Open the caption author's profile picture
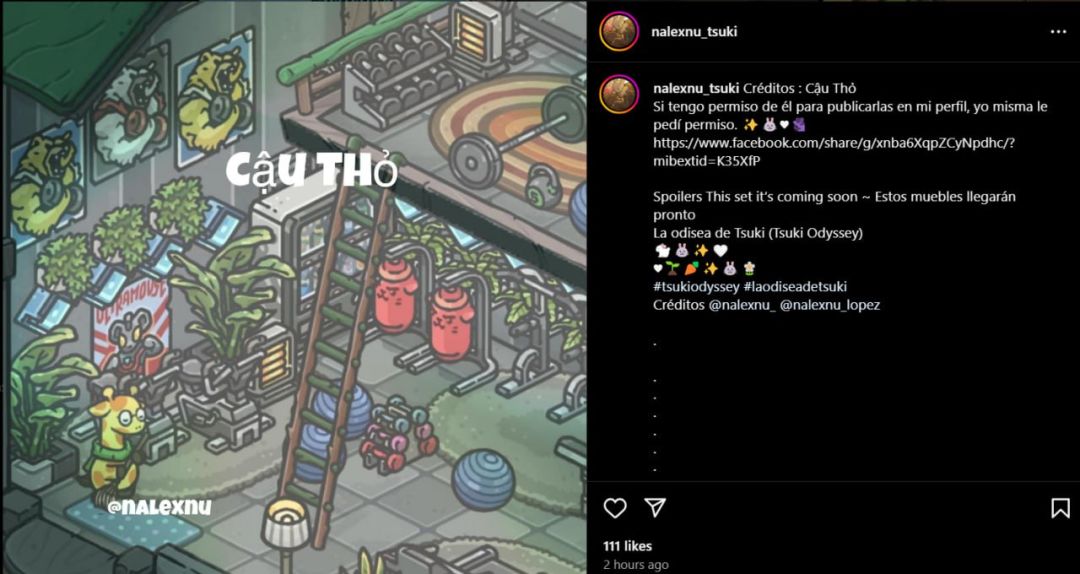Screen dimensions: 1080x574 (619, 94)
